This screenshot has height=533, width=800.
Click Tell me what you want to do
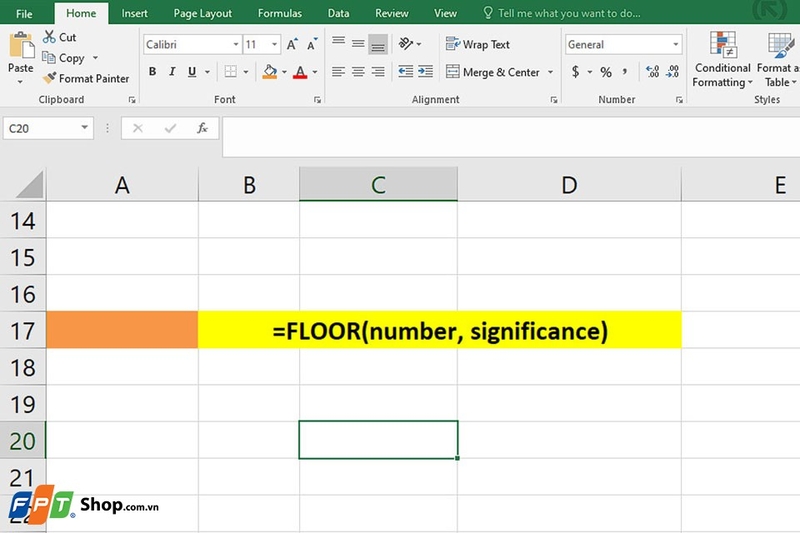point(561,13)
